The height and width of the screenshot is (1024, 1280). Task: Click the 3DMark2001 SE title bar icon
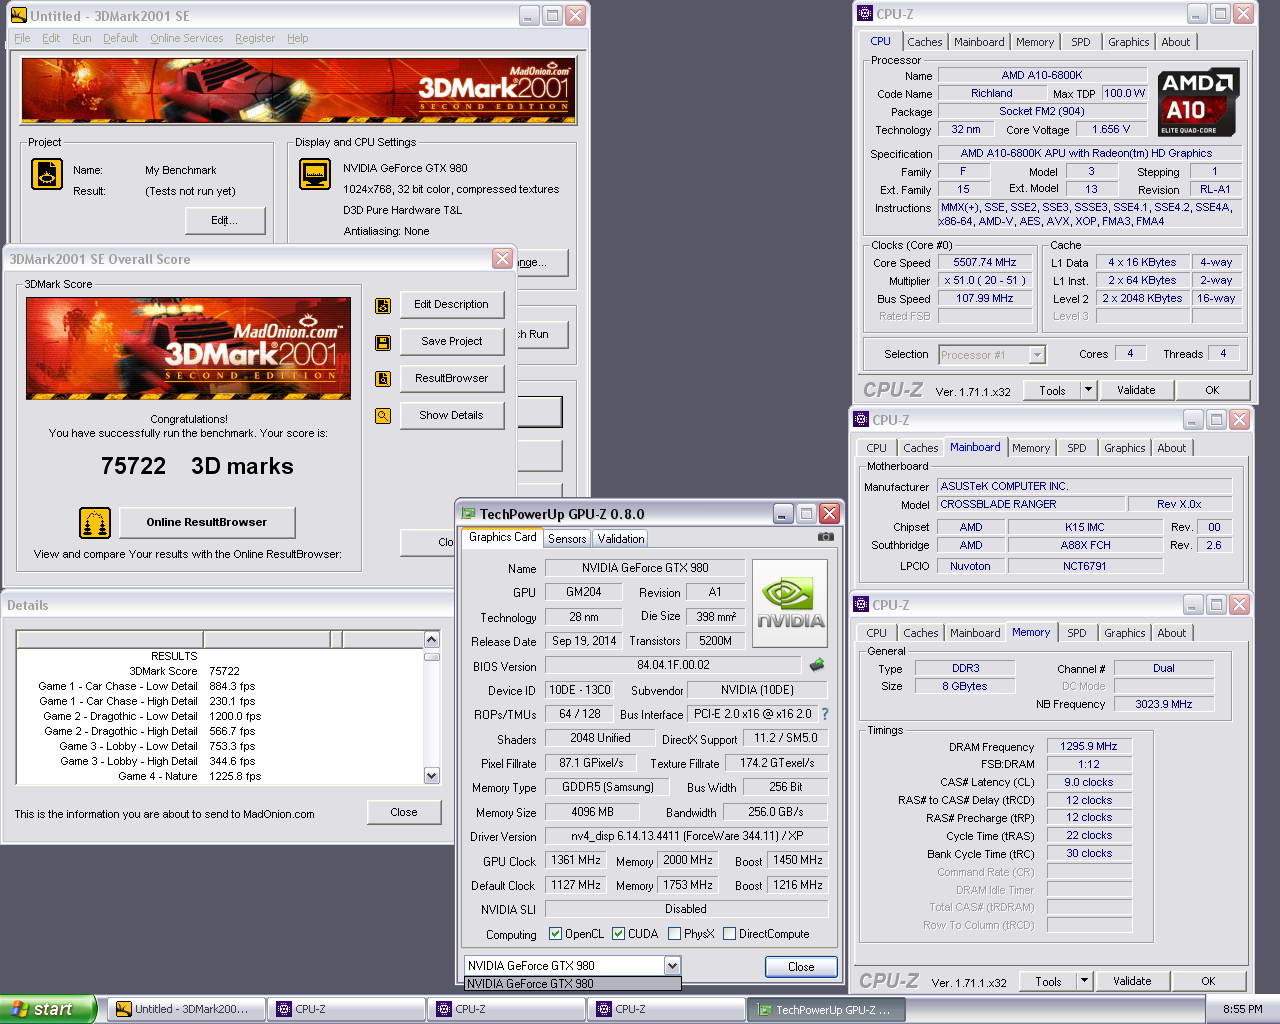click(18, 16)
